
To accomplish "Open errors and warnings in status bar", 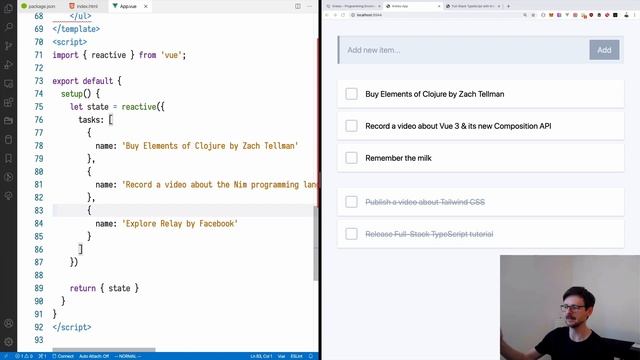I will [x=24, y=356].
